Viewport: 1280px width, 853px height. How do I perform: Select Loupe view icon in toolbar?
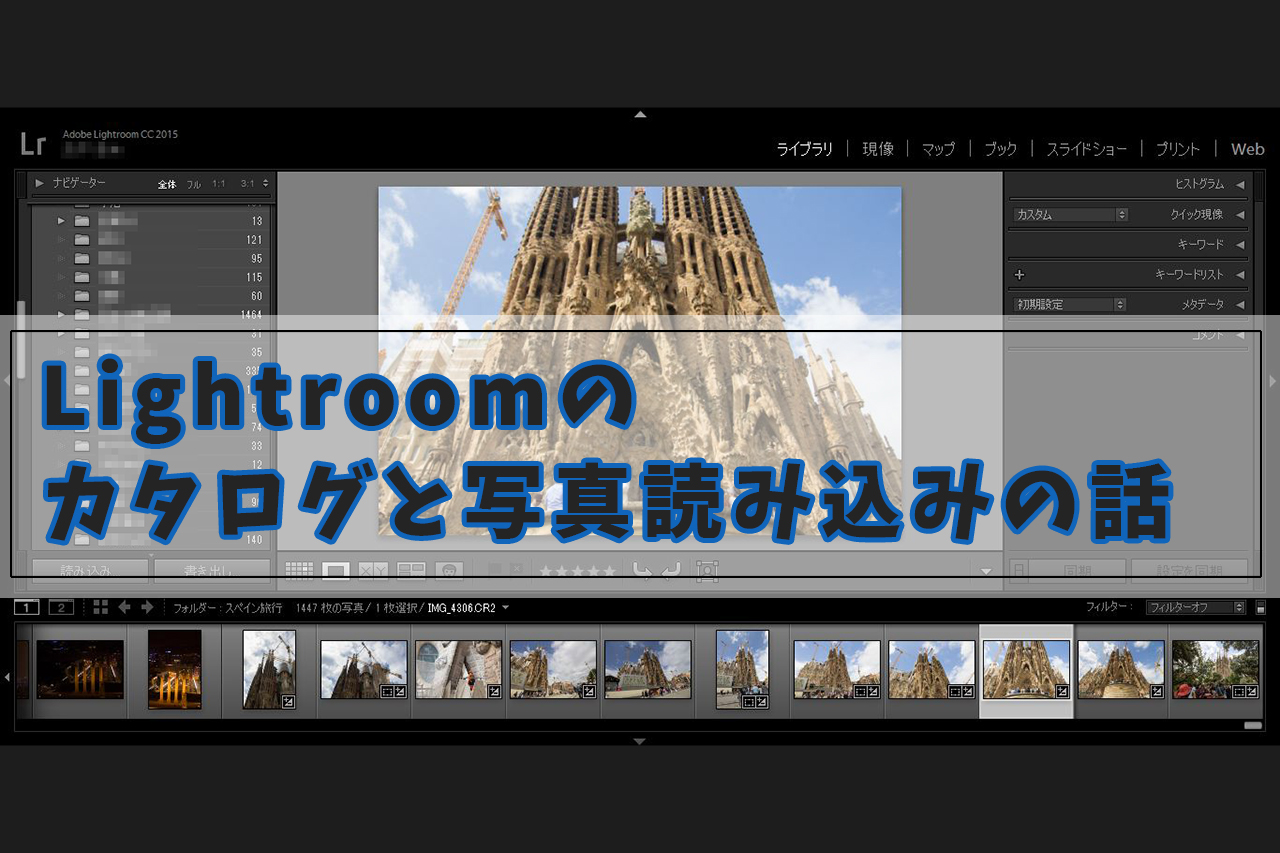(336, 571)
